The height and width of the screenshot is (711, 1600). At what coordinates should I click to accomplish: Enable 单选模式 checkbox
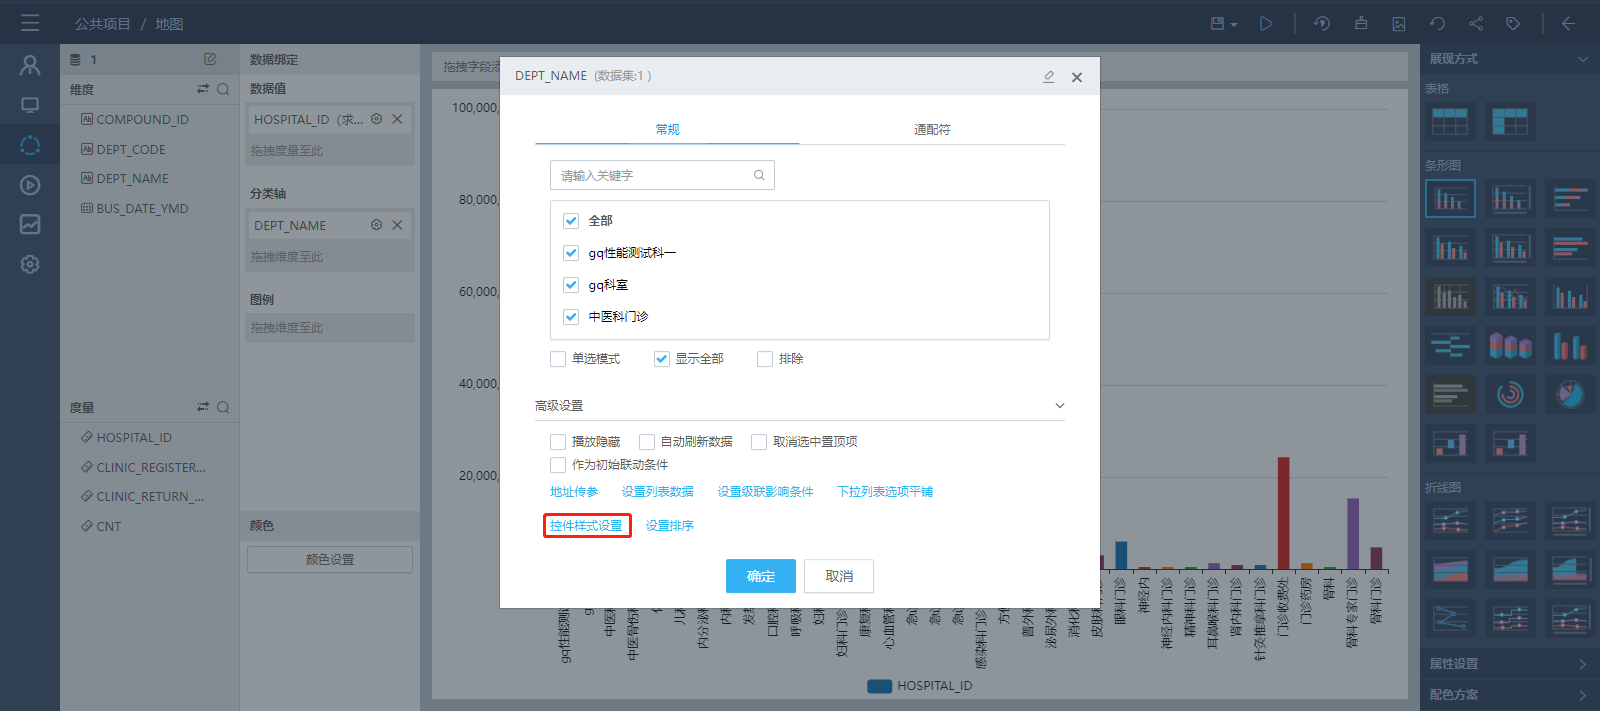coord(558,359)
